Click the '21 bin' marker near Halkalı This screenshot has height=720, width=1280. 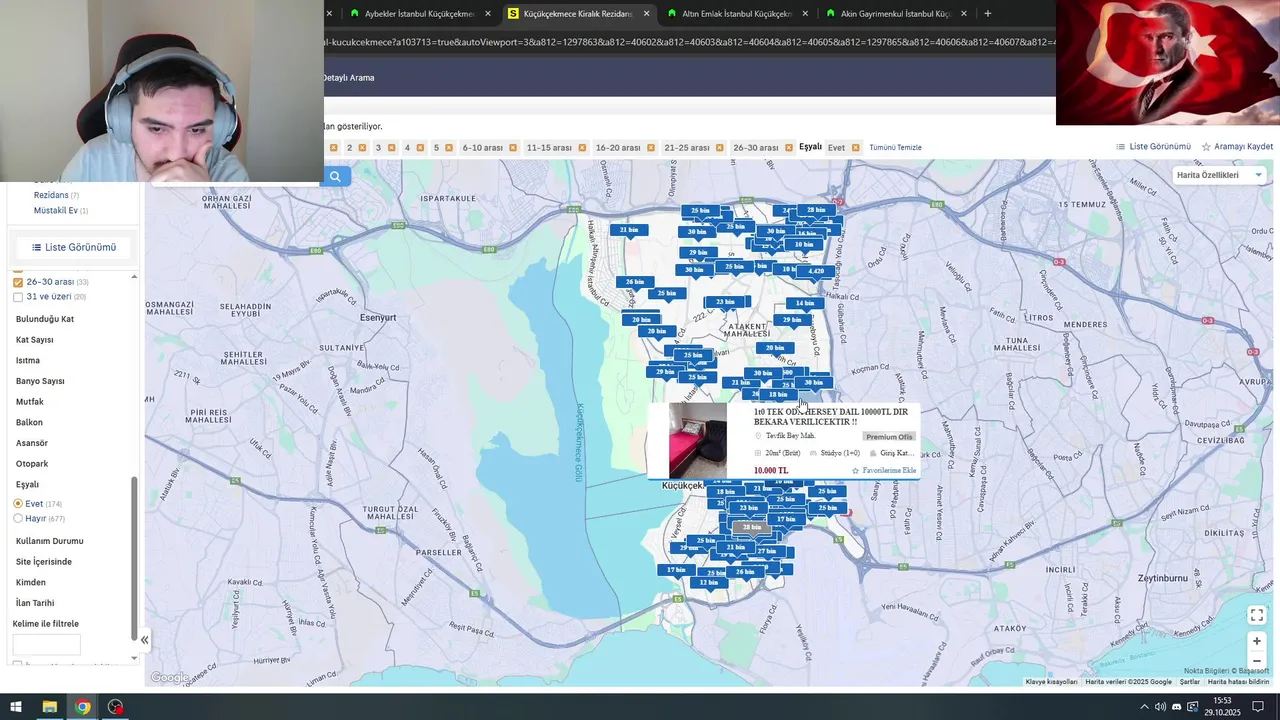click(x=629, y=230)
